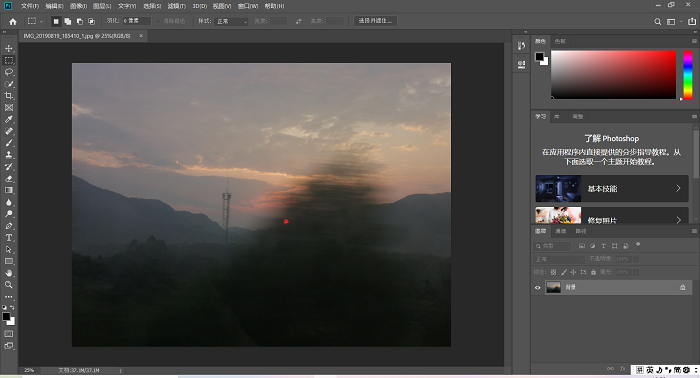Click the 选择并遮住 (Select and Mask) button
The height and width of the screenshot is (378, 700).
point(375,21)
